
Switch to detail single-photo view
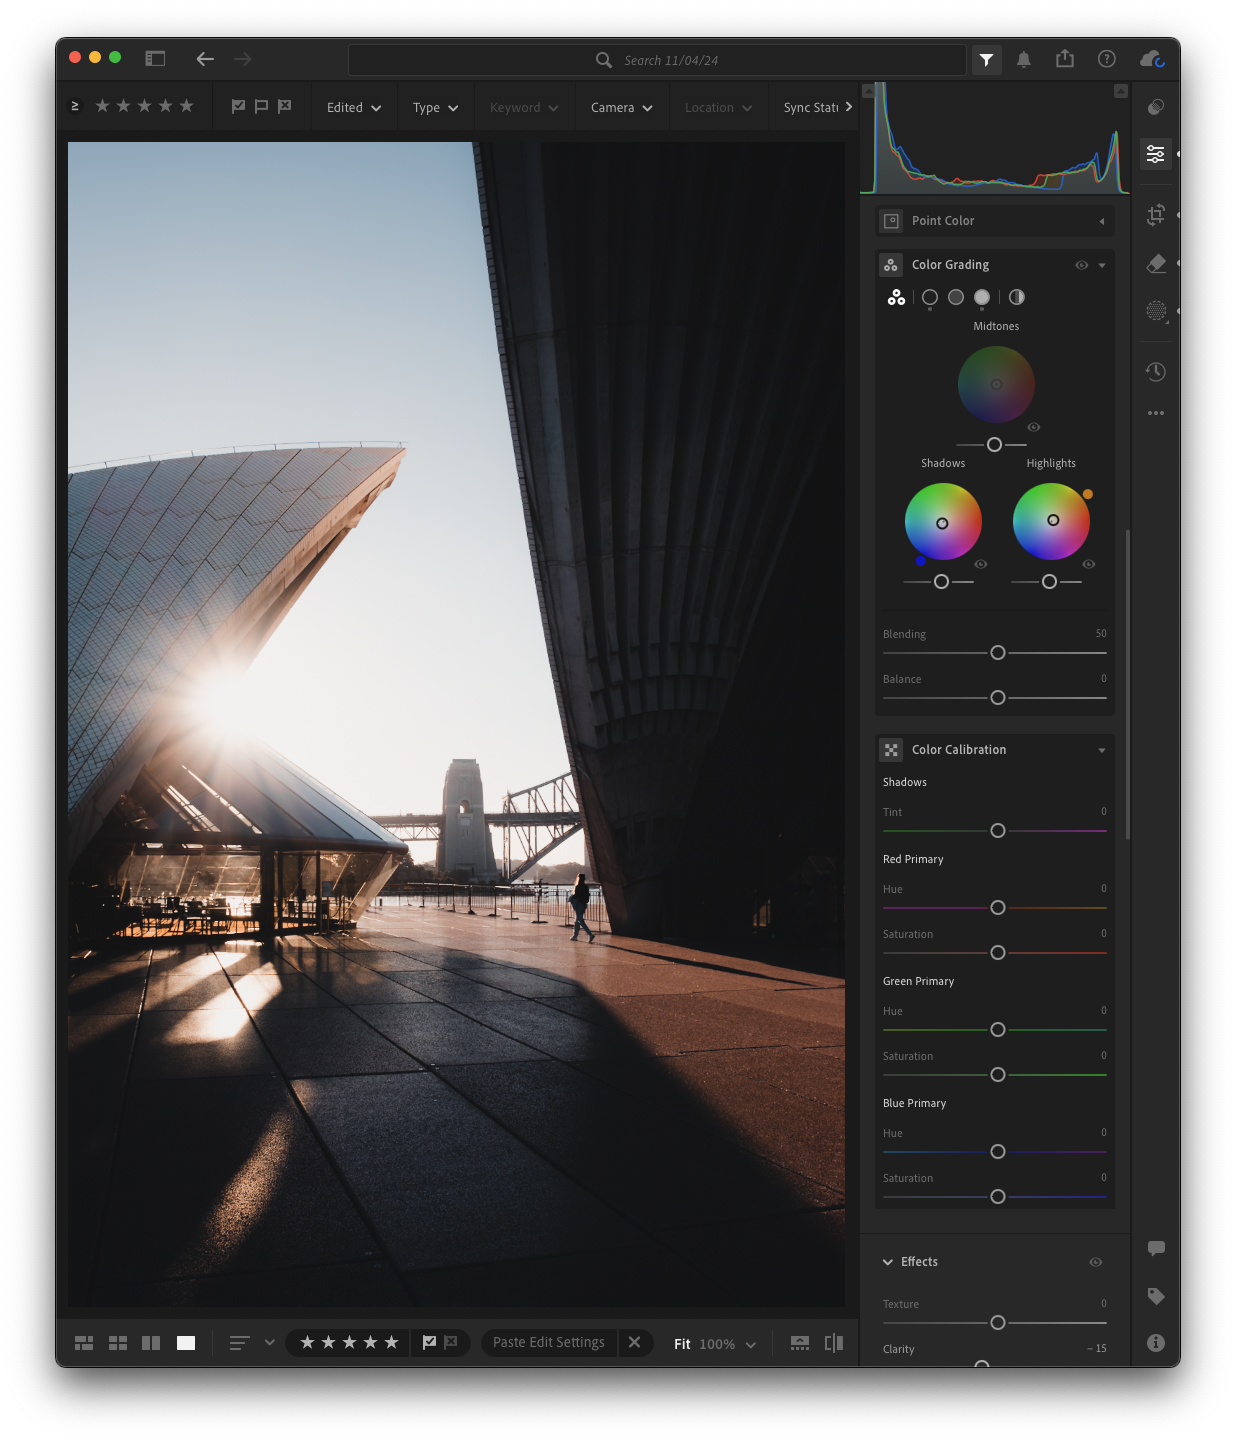tap(186, 1343)
